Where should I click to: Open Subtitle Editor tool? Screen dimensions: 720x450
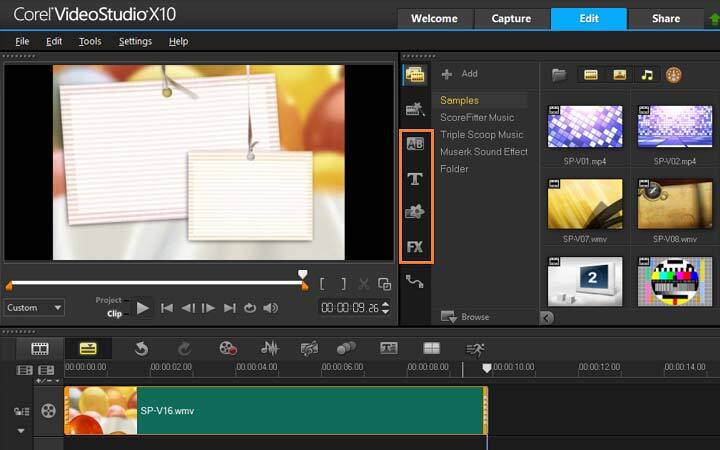[388, 348]
